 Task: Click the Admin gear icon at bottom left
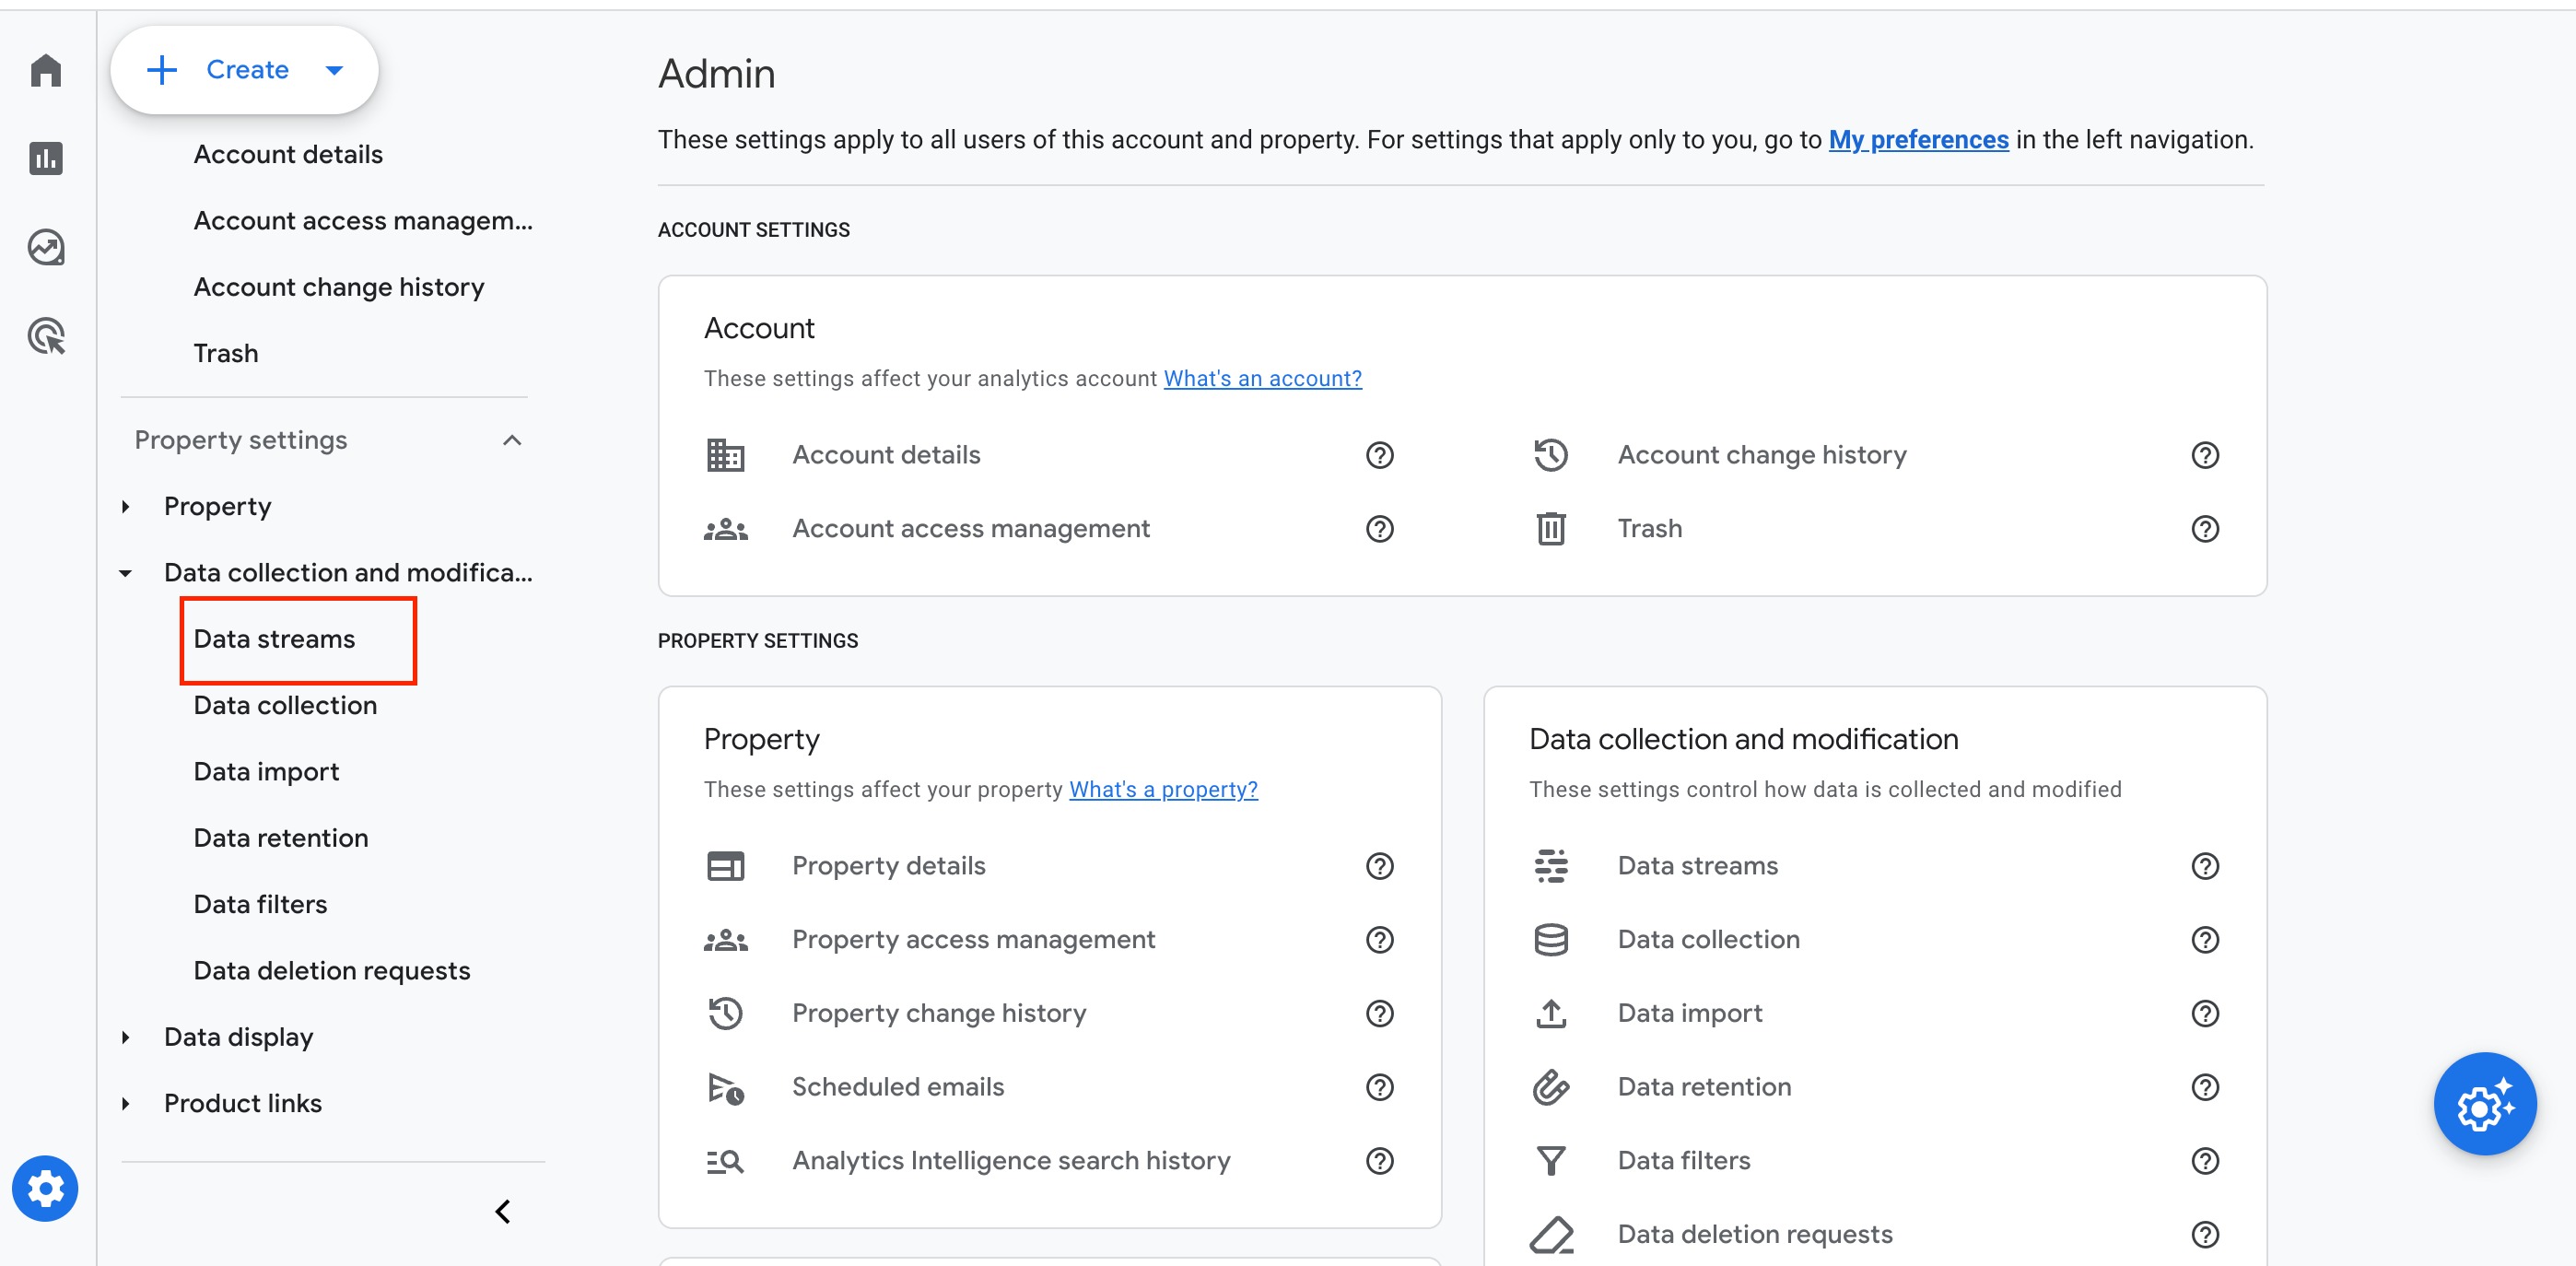click(x=45, y=1188)
